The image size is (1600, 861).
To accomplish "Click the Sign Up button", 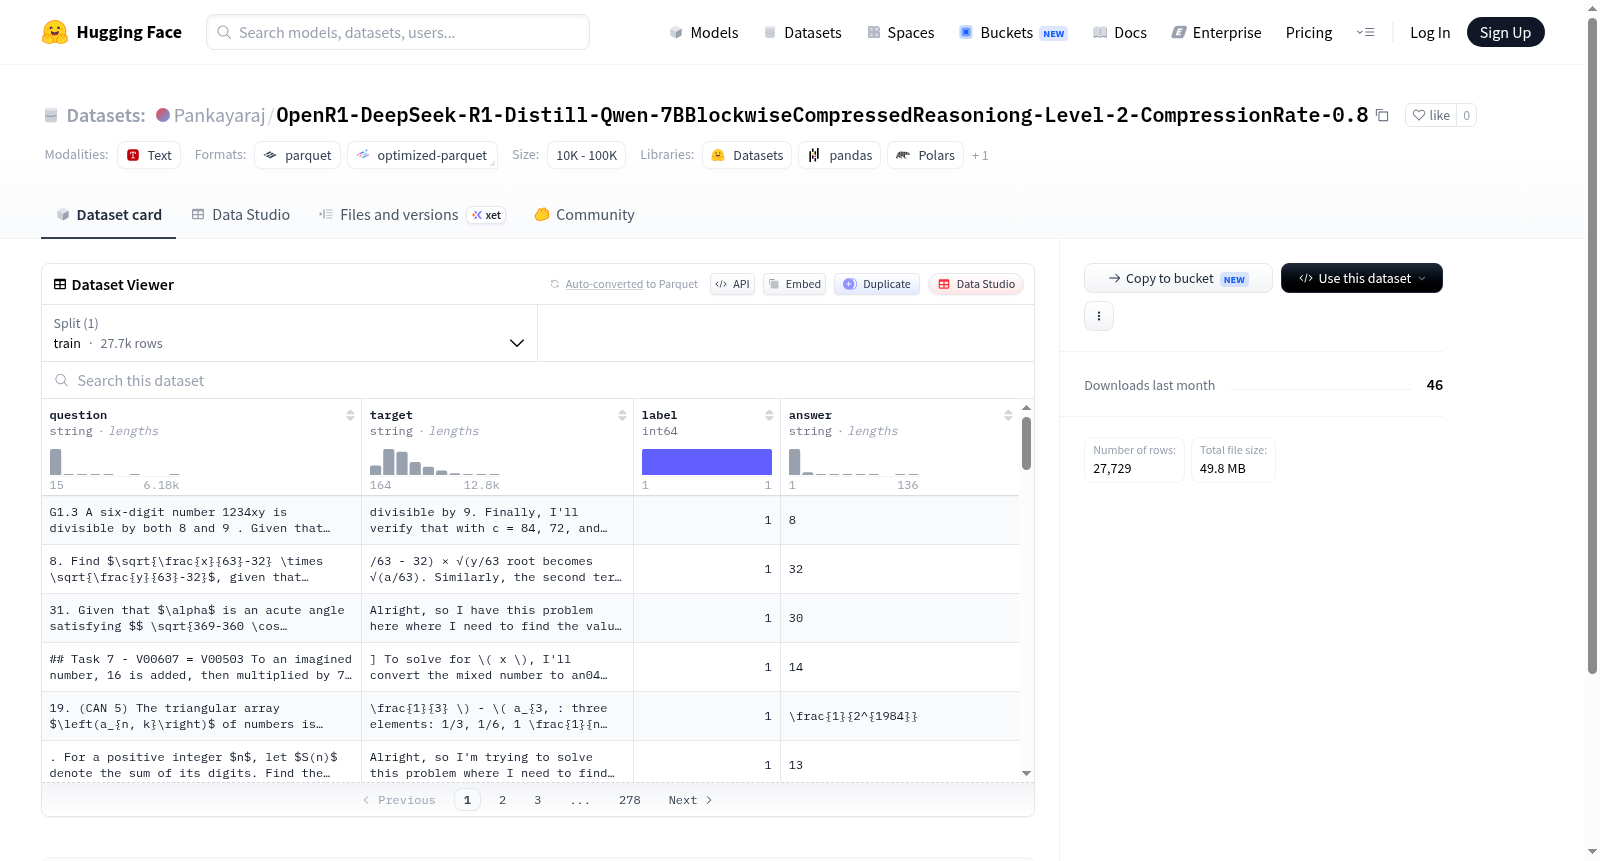I will [x=1505, y=32].
